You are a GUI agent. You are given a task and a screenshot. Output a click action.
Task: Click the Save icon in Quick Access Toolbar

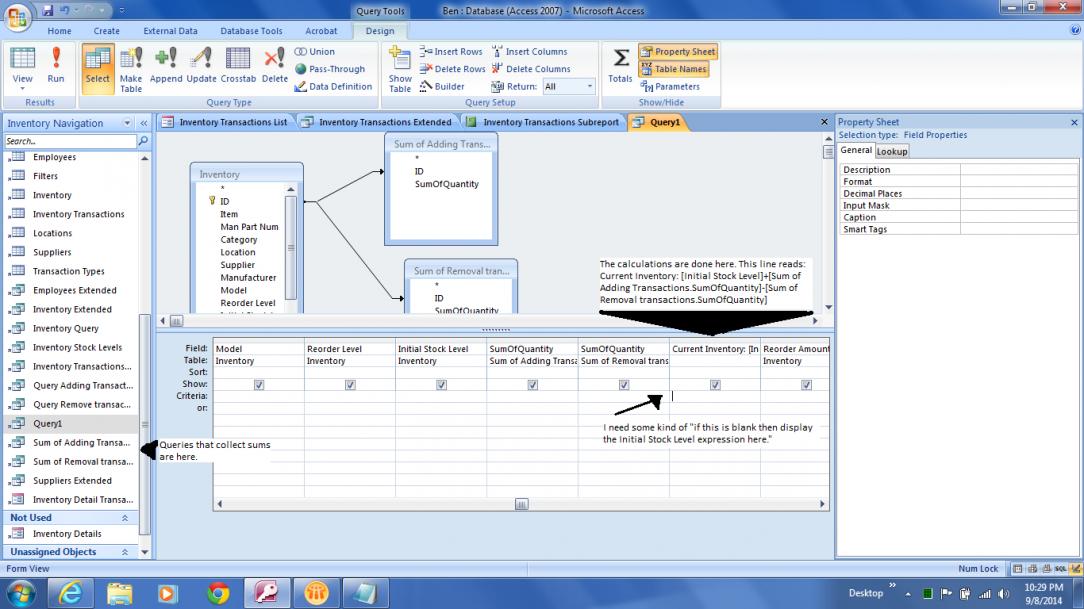point(48,10)
